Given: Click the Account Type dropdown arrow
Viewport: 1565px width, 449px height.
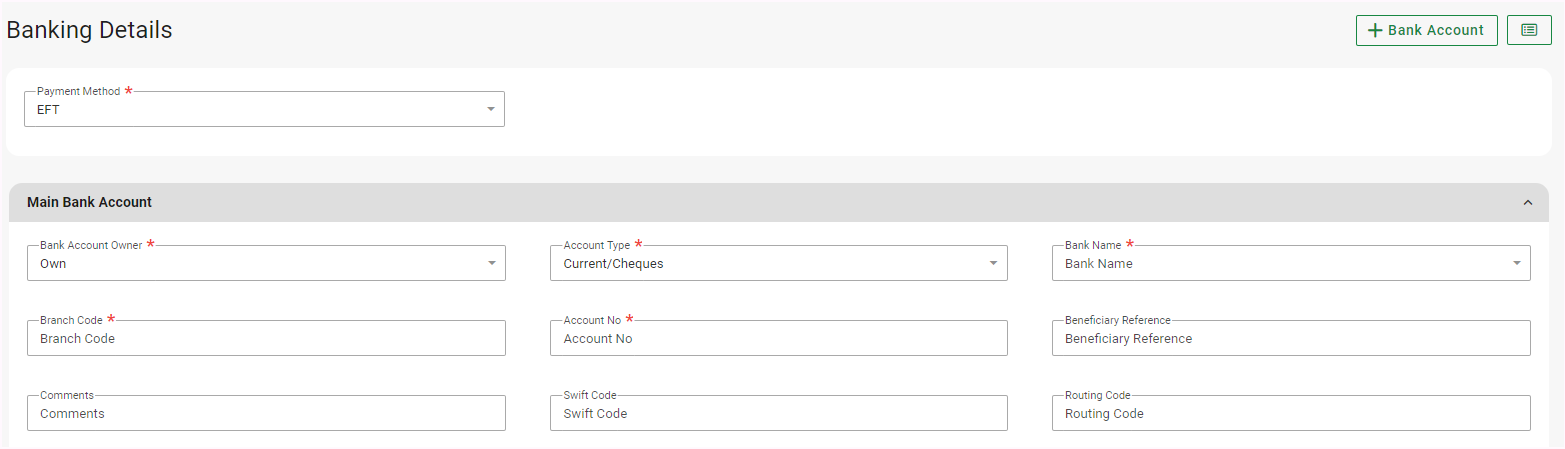Looking at the screenshot, I should [993, 264].
